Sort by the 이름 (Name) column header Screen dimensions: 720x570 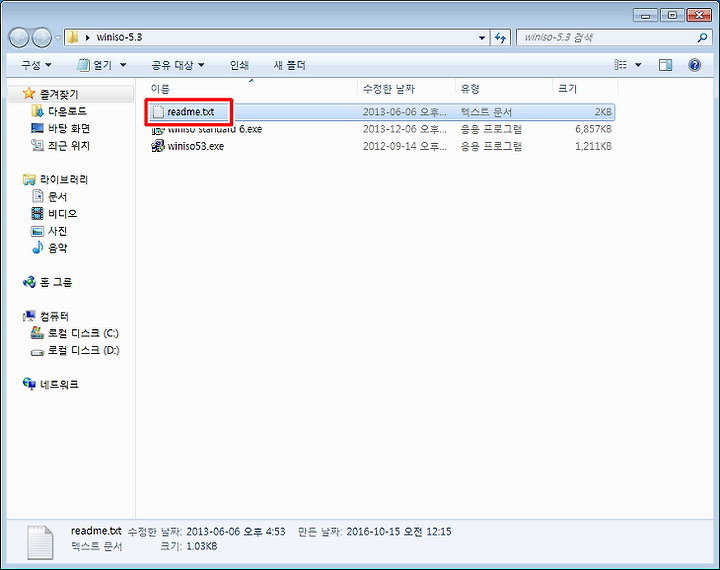[x=160, y=89]
